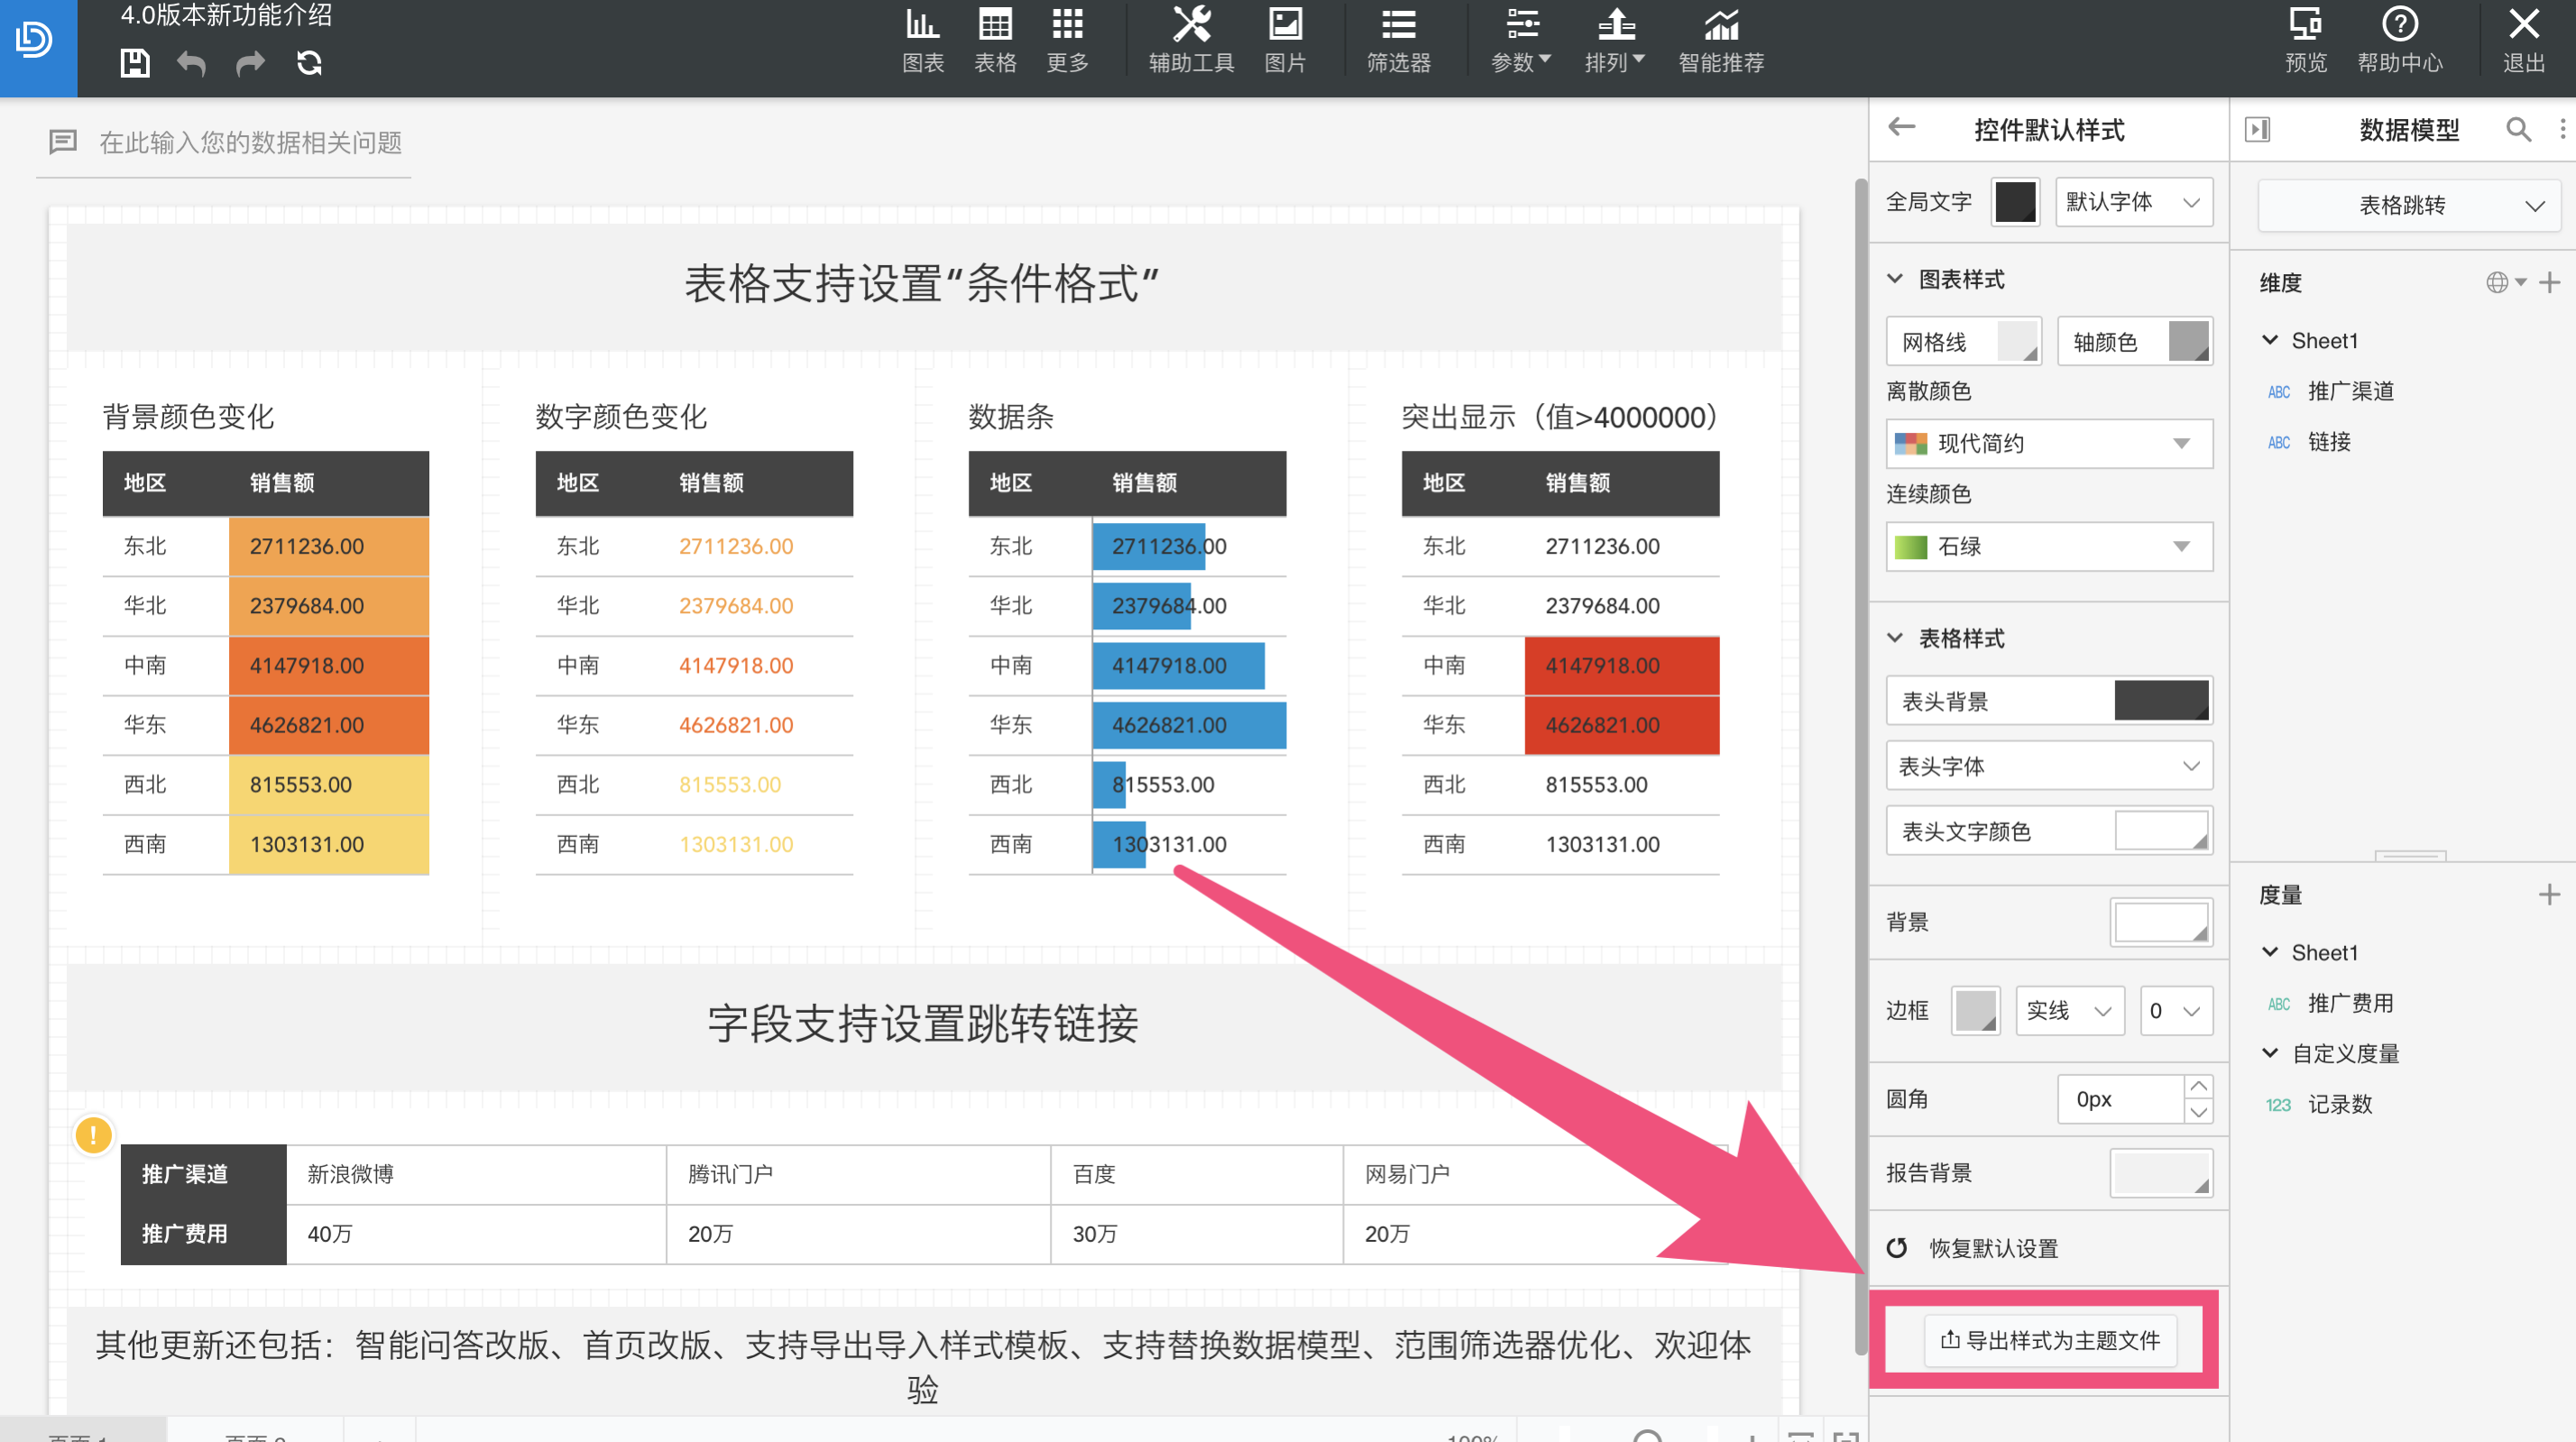The image size is (2576, 1442).
Task: Click the 数据条 widget title
Action: tap(1011, 417)
